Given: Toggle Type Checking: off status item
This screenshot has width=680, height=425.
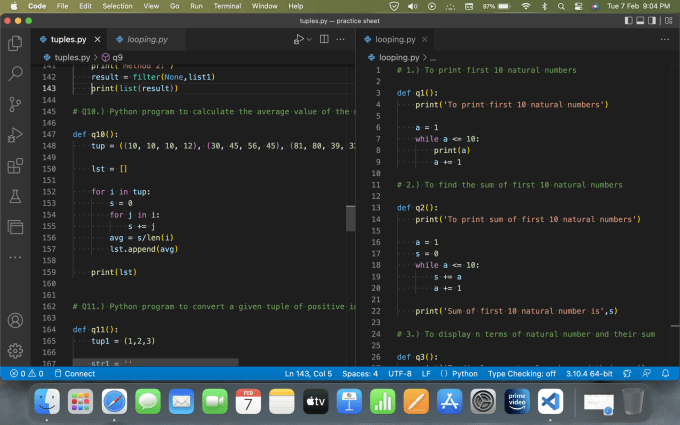Looking at the screenshot, I should [x=522, y=373].
